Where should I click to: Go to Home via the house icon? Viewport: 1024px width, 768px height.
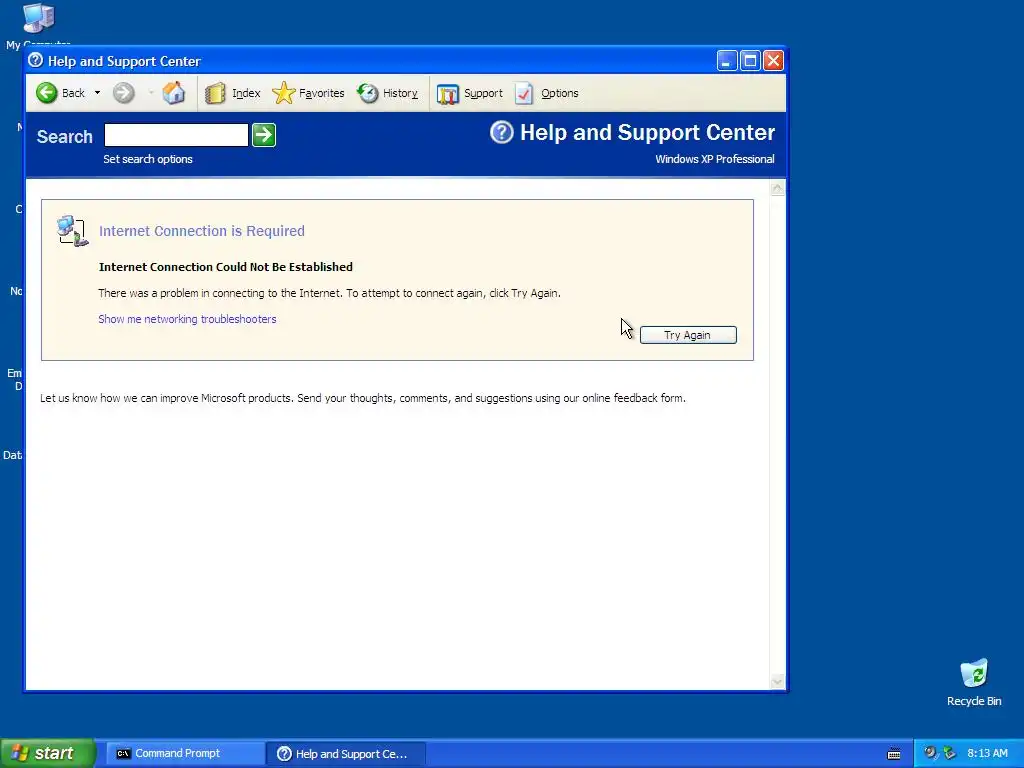(x=174, y=93)
